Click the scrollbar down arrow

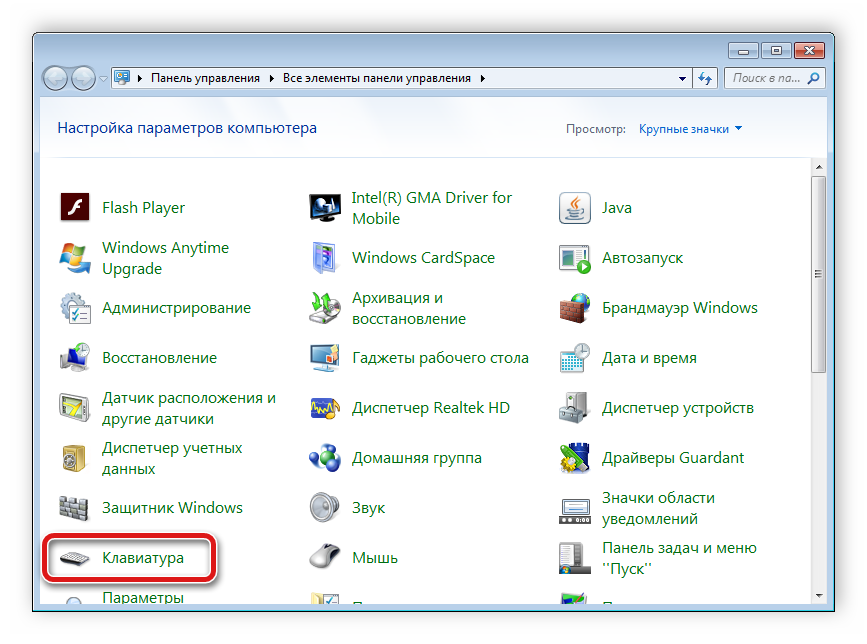(x=819, y=596)
